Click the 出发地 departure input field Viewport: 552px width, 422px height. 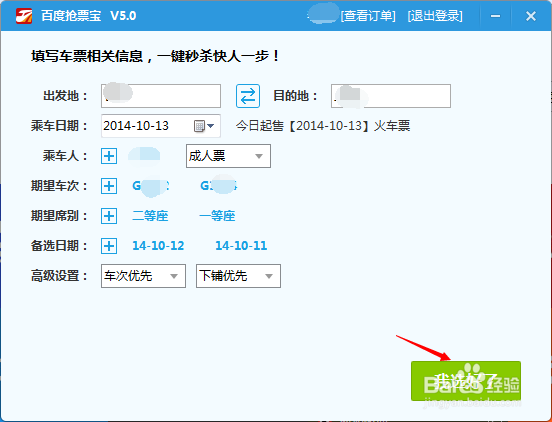(x=161, y=96)
